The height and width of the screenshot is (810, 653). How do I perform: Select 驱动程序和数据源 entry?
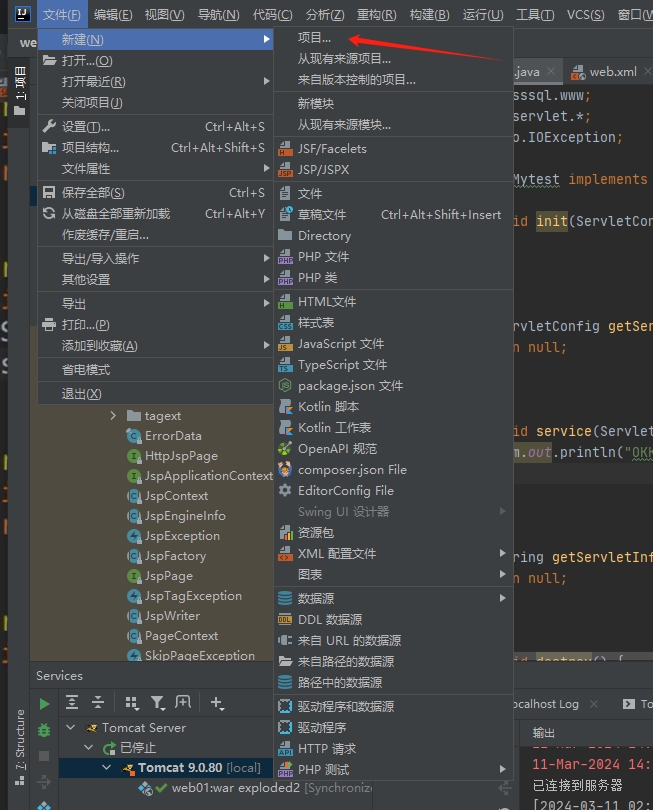(393, 706)
